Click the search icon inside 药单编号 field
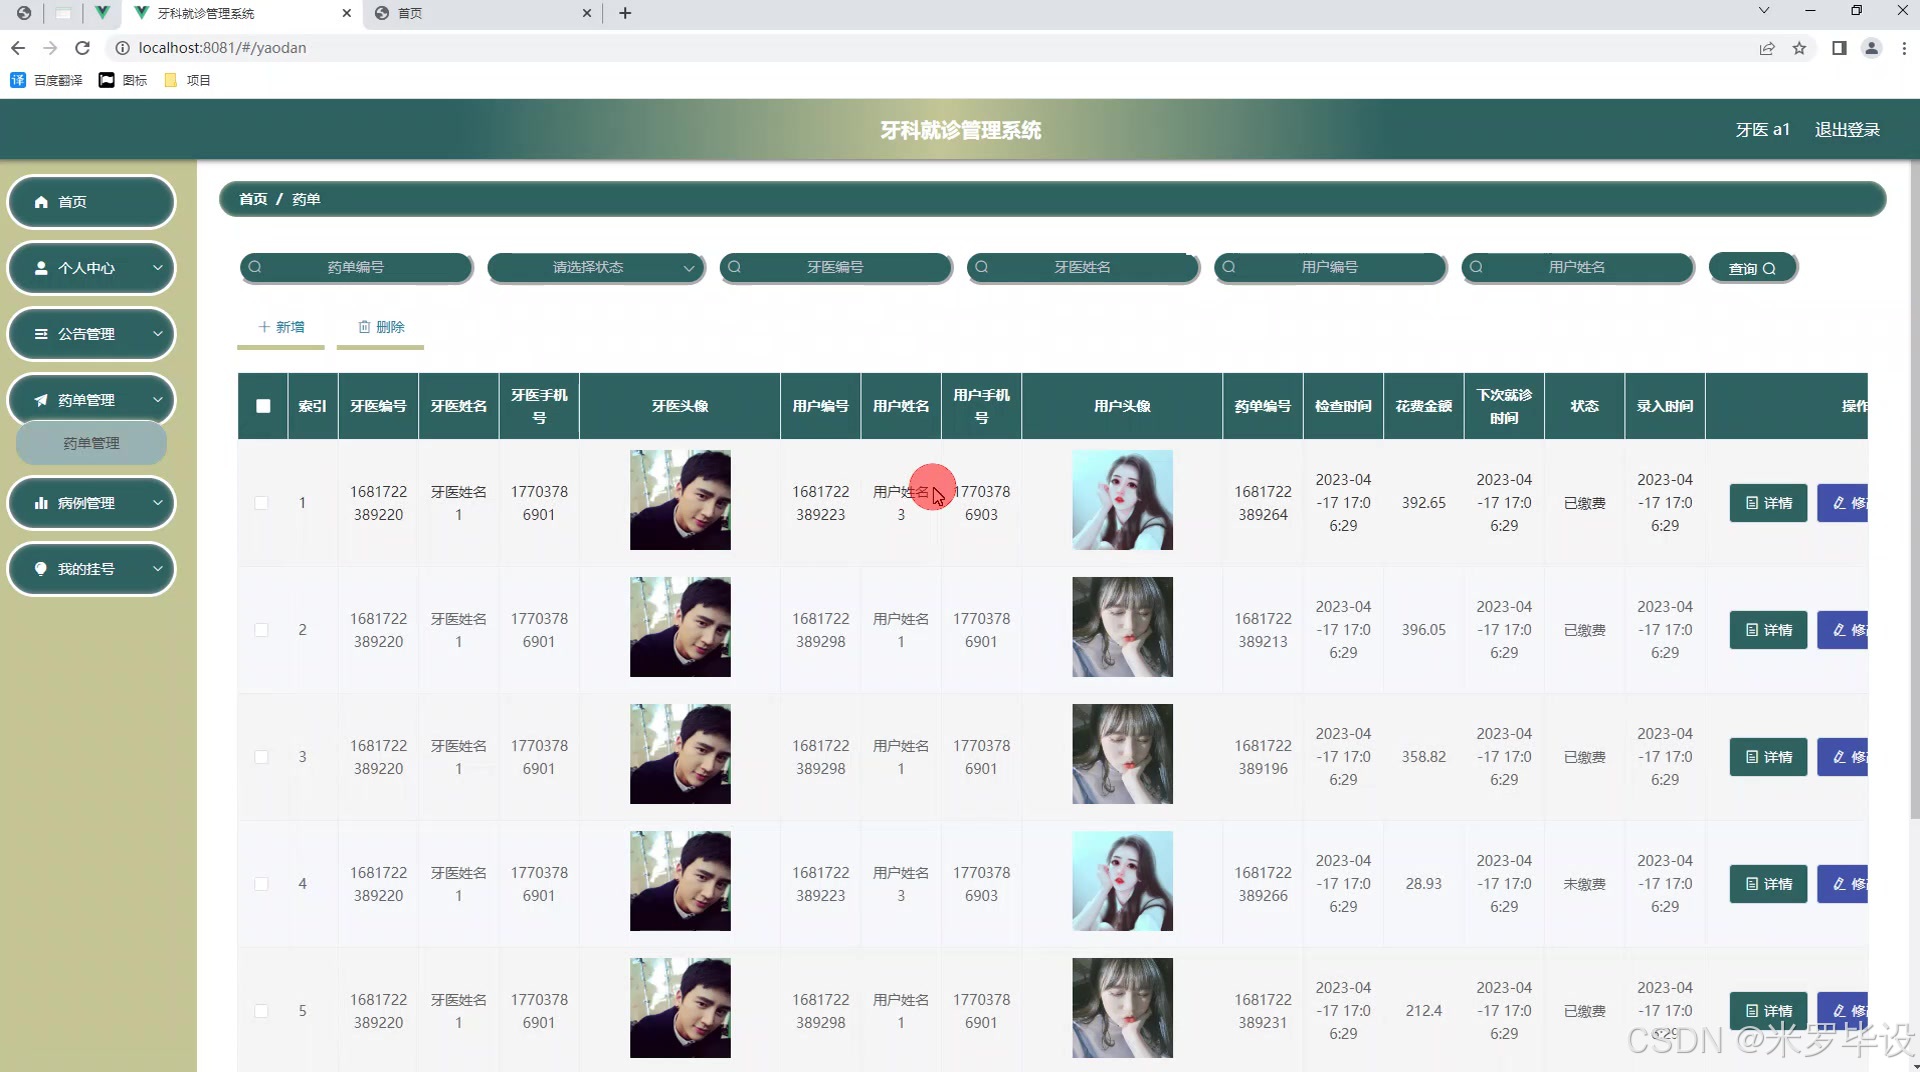The image size is (1920, 1072). [x=255, y=267]
